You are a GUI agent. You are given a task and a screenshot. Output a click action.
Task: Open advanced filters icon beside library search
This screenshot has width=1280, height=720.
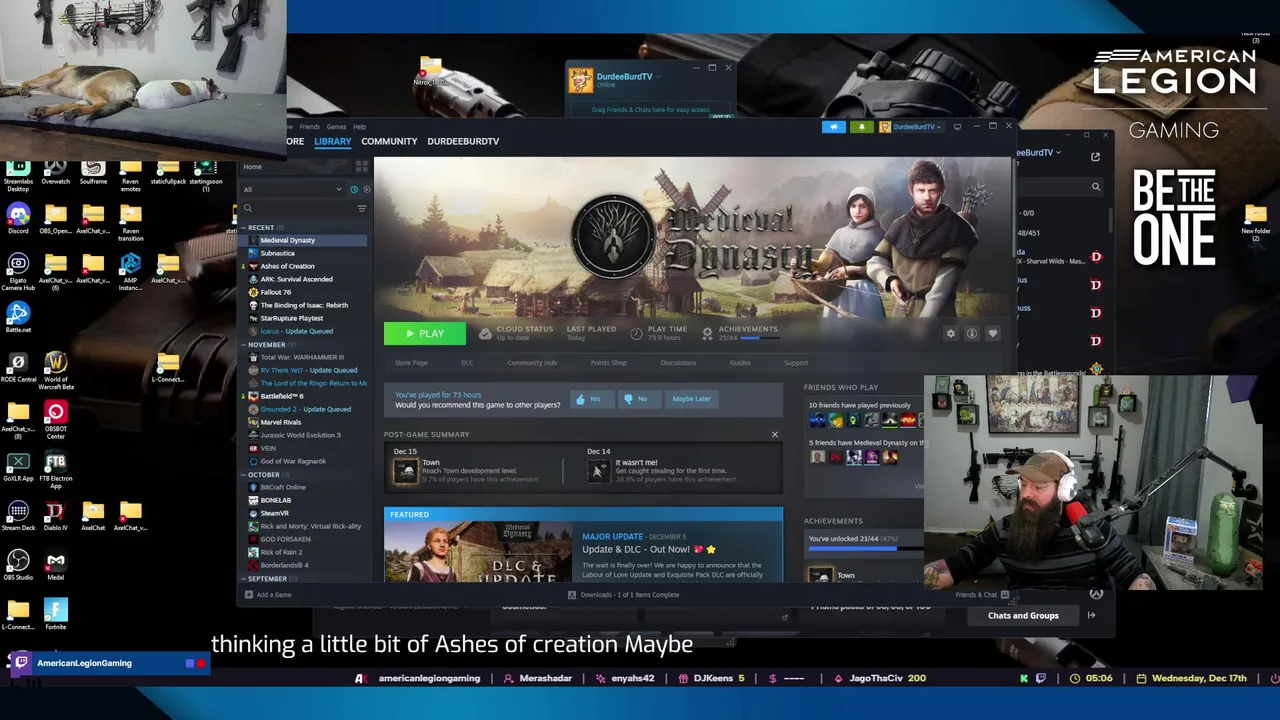coord(362,208)
